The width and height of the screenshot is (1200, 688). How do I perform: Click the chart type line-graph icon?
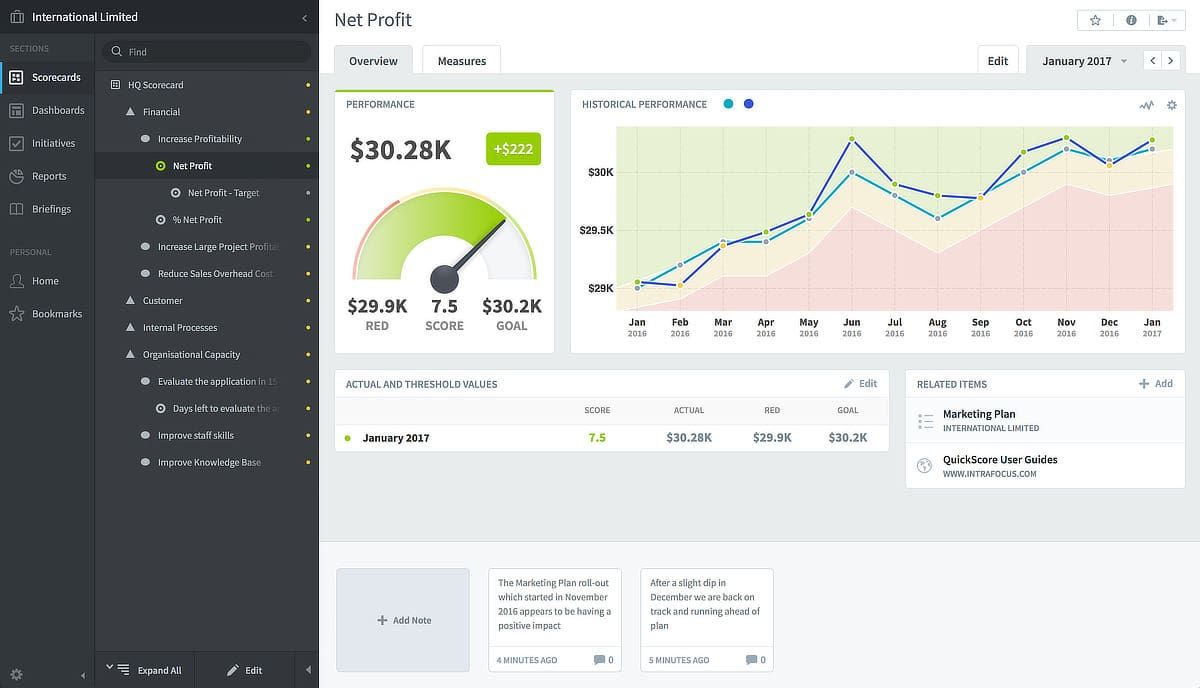1146,105
